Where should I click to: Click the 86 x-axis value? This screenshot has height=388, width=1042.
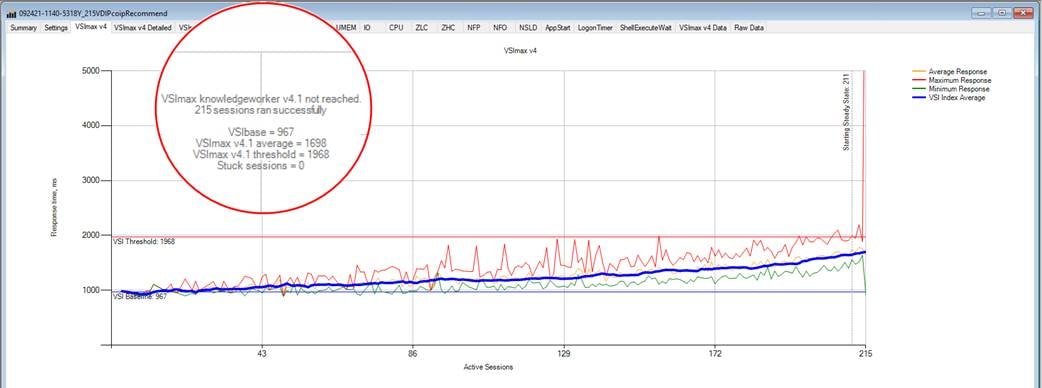click(413, 354)
